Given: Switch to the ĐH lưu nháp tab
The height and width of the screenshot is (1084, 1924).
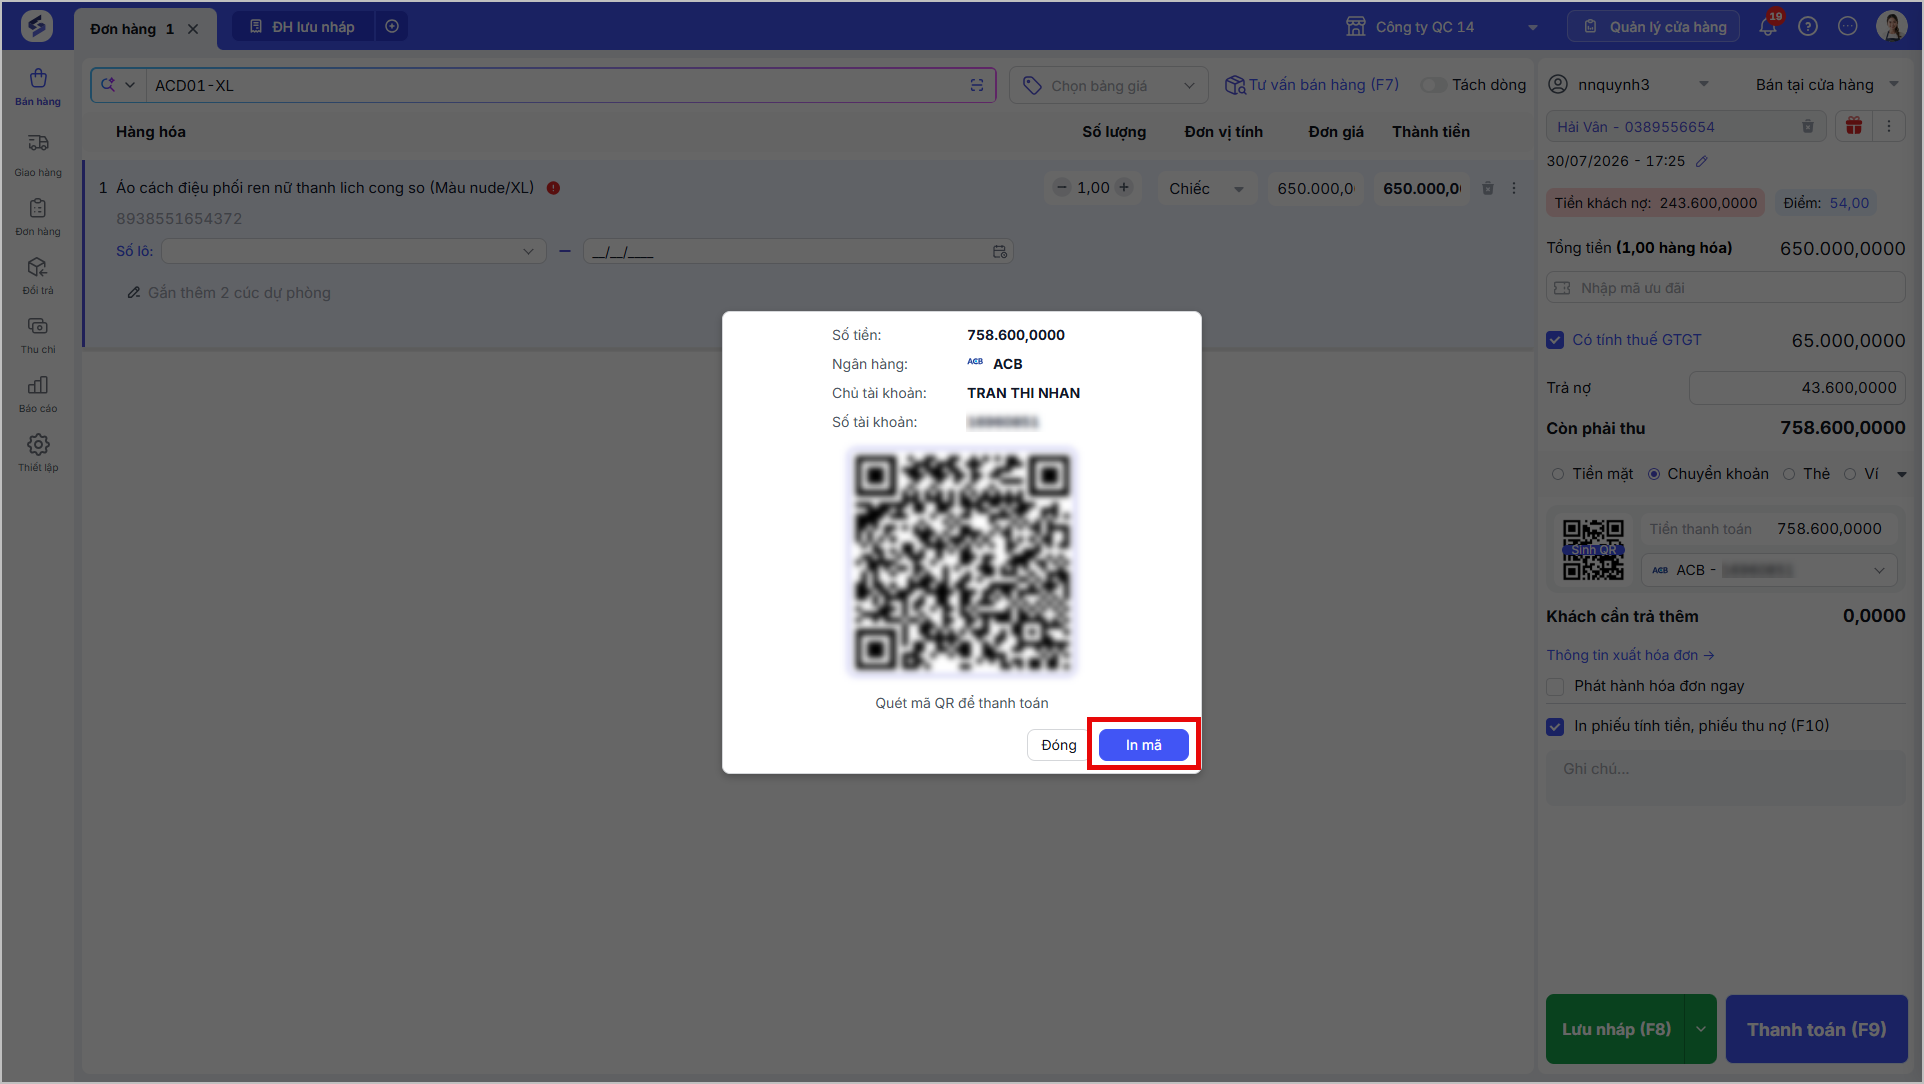Looking at the screenshot, I should (303, 27).
